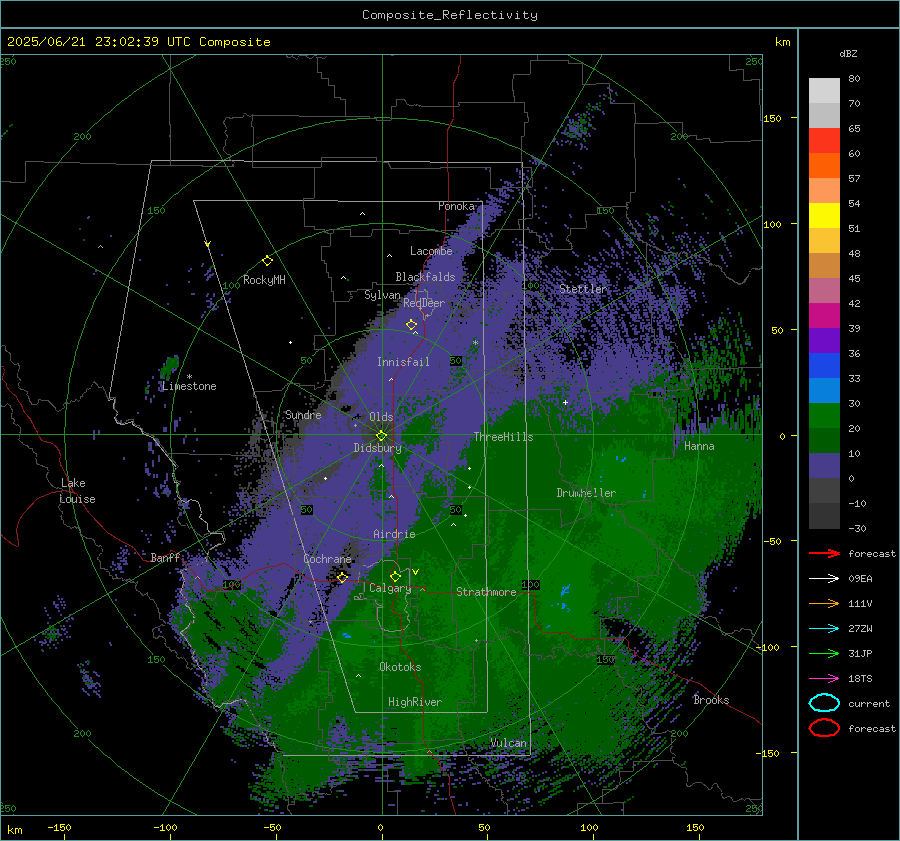Select the Cochrane label
This screenshot has height=841, width=900.
click(x=327, y=559)
